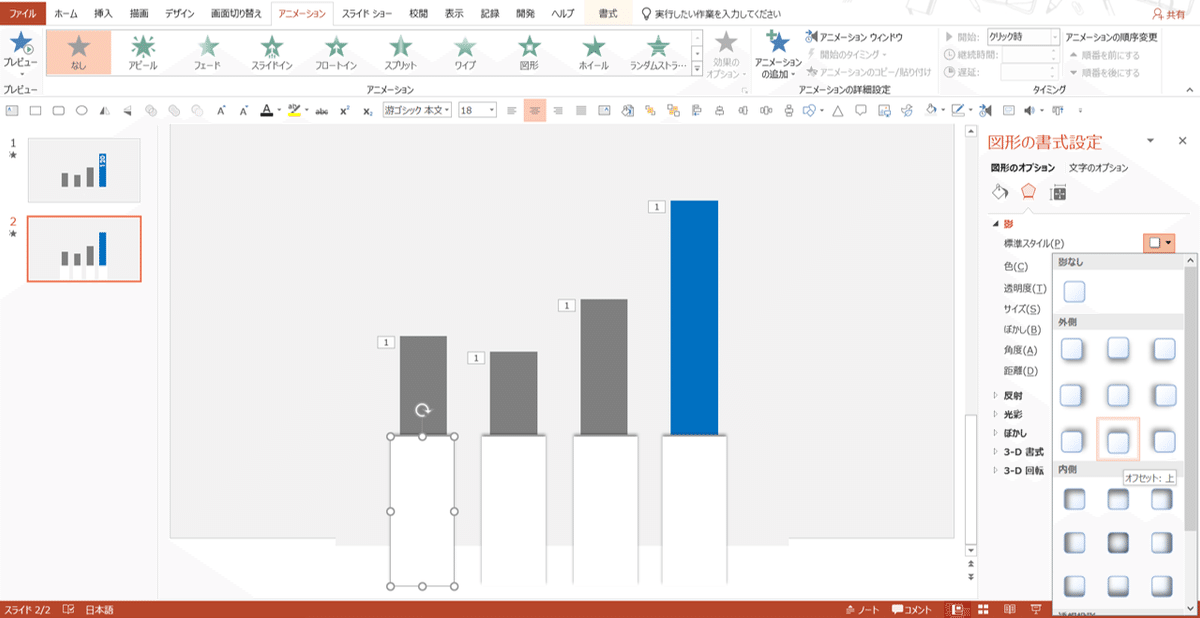Toggle normal view button in status bar
1200x618 pixels.
[958, 609]
